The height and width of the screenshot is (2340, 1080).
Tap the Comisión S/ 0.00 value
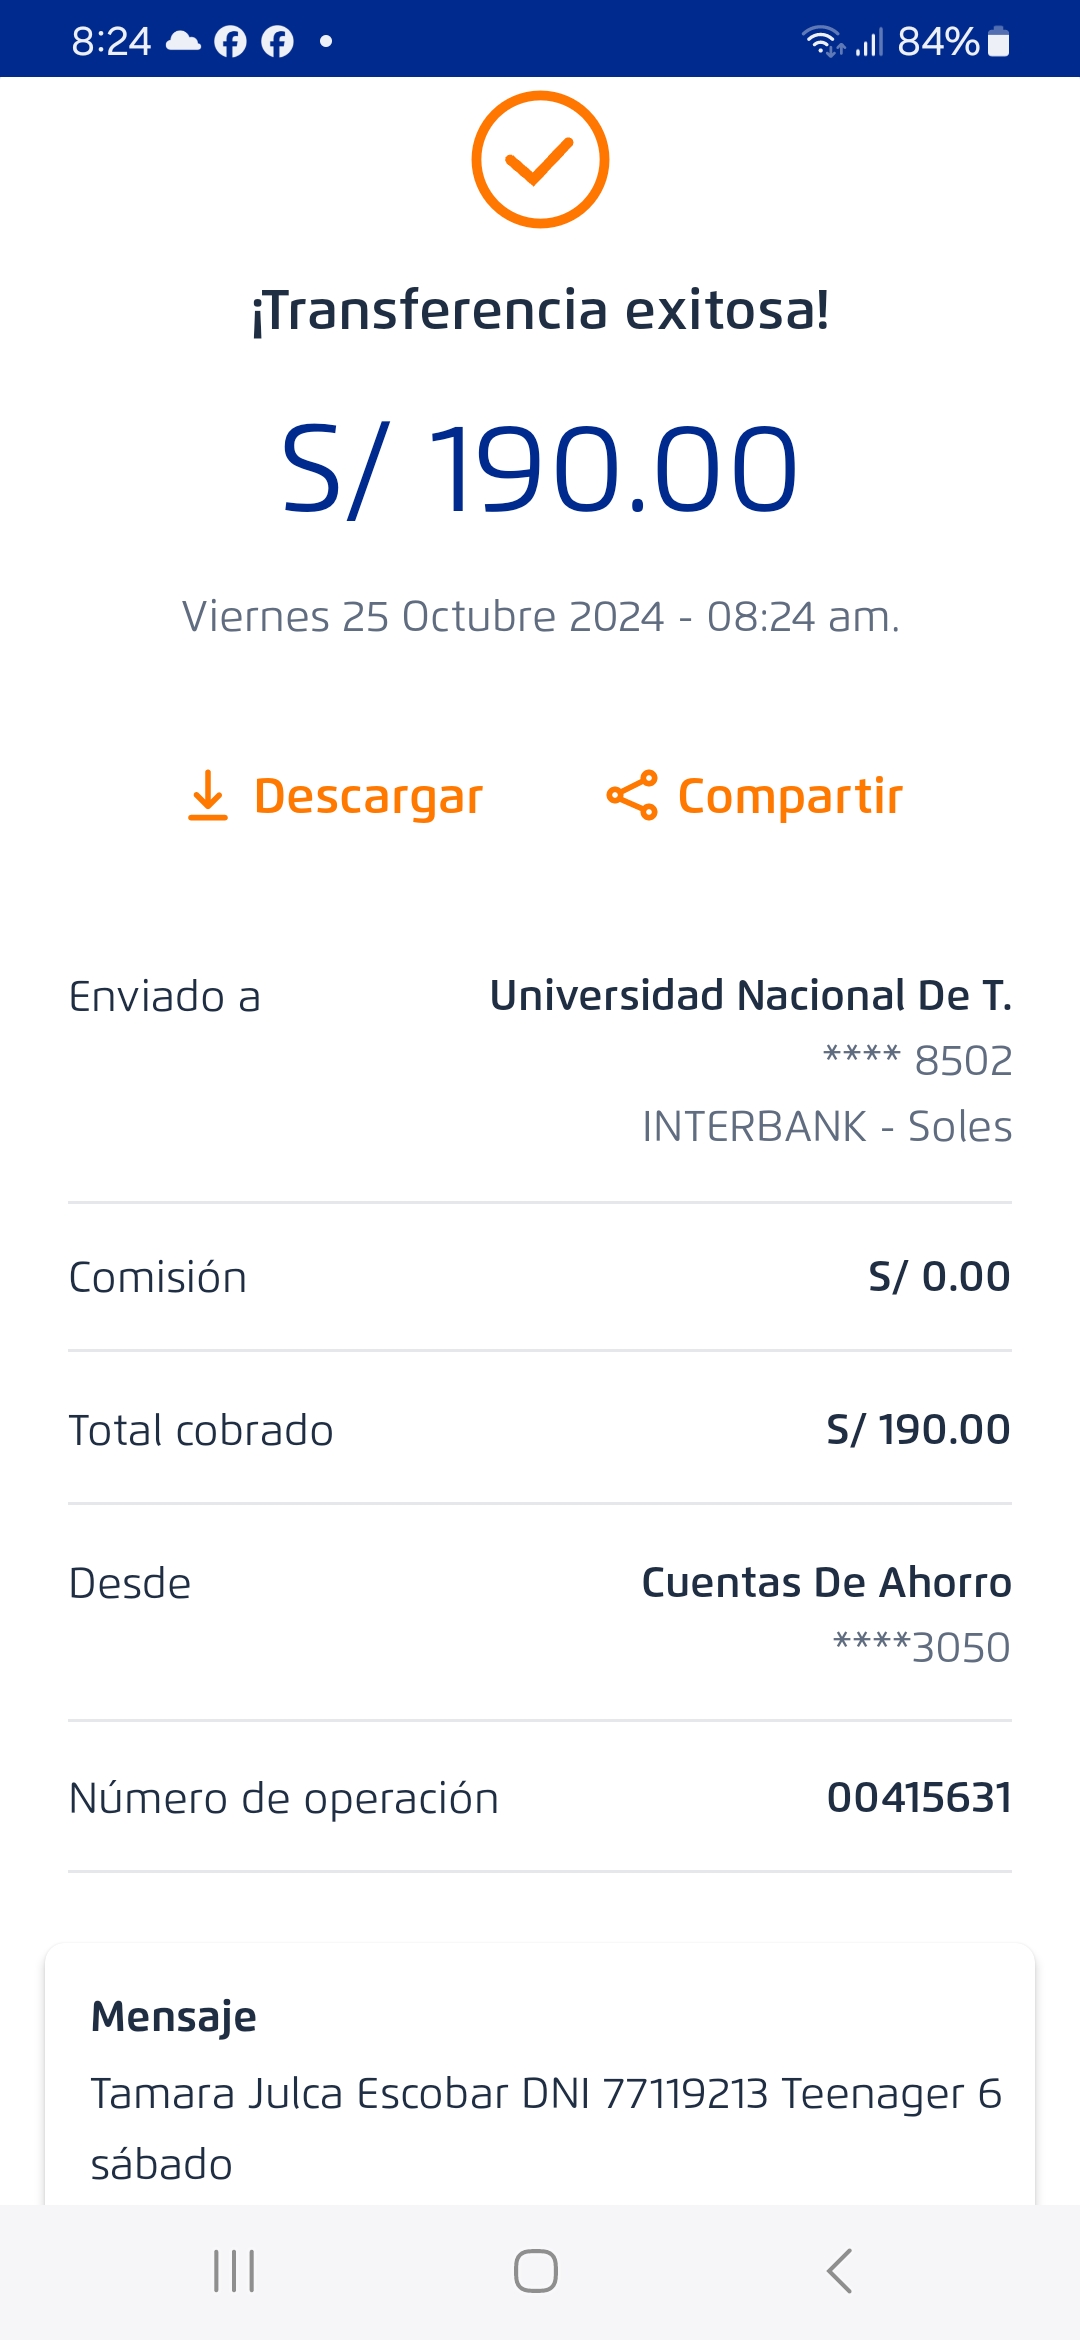pyautogui.click(x=938, y=1277)
